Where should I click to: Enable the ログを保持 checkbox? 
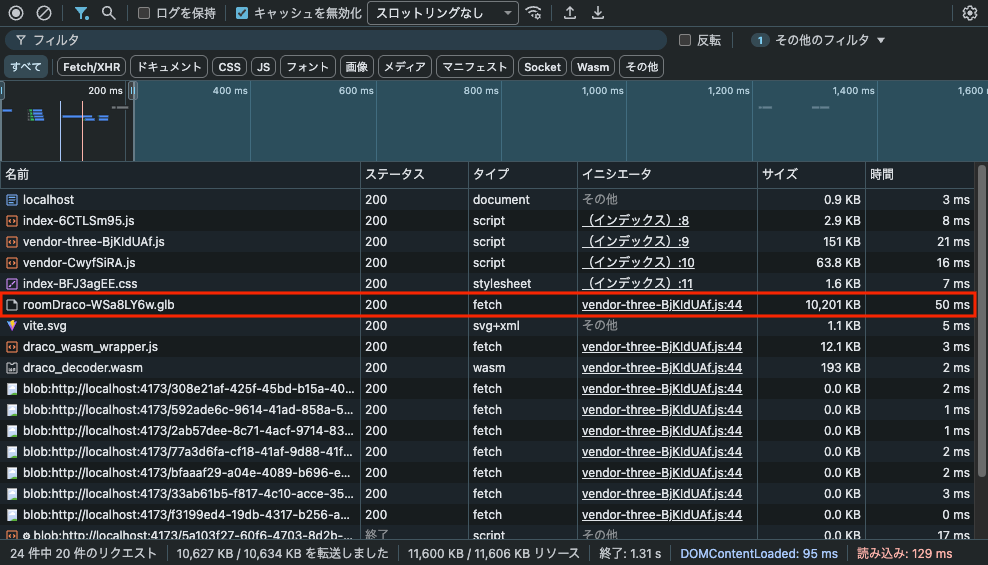144,13
